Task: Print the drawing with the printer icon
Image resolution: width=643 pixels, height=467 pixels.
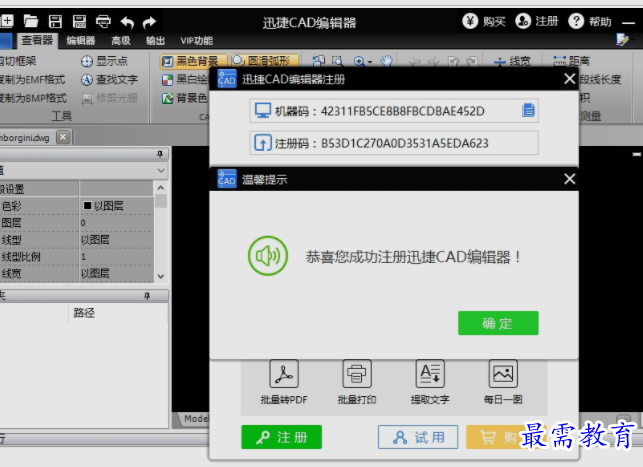Action: tap(103, 21)
